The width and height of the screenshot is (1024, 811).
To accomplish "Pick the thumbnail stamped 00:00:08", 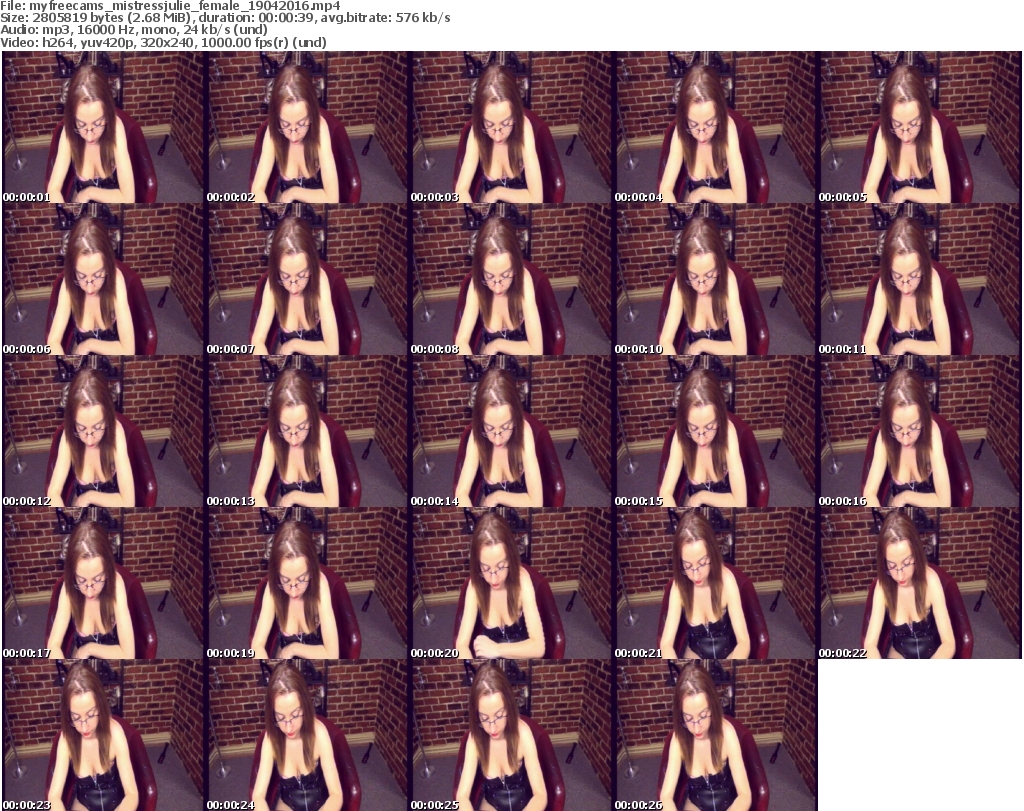I will [511, 279].
